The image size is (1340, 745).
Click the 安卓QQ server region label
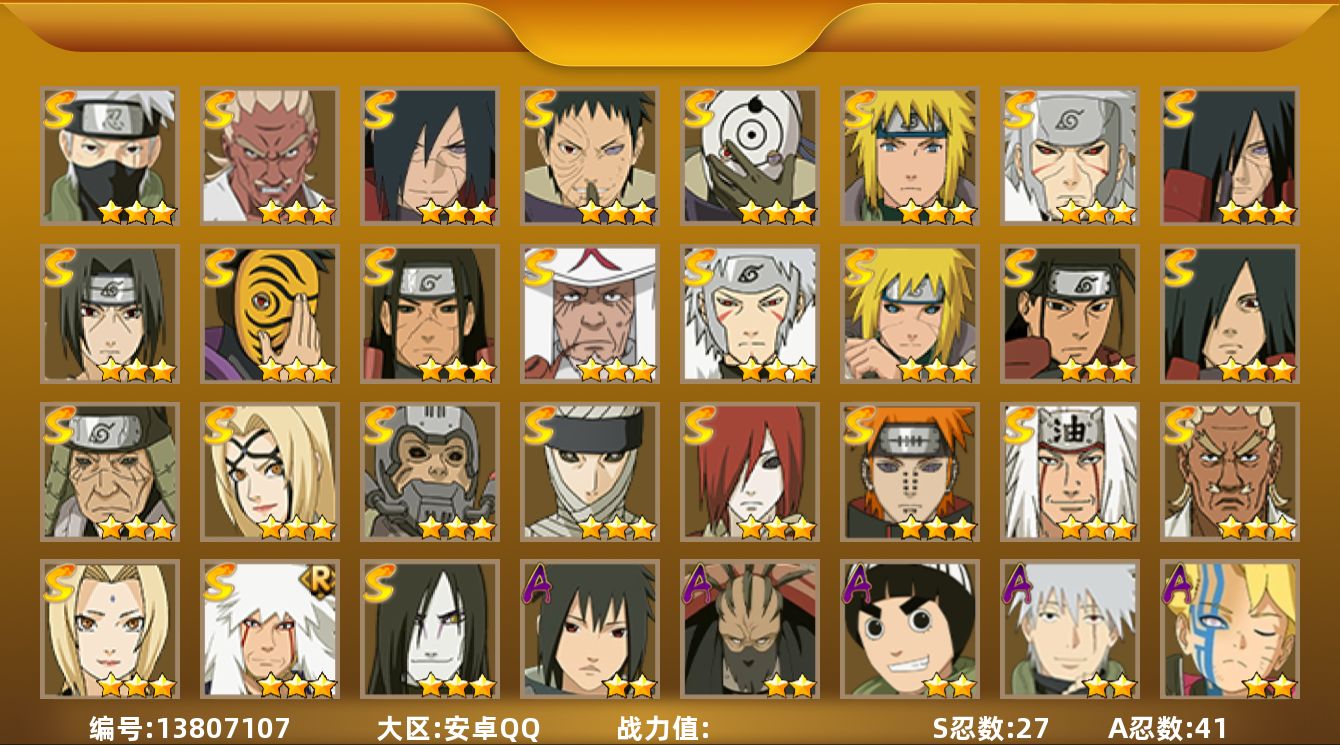458,728
